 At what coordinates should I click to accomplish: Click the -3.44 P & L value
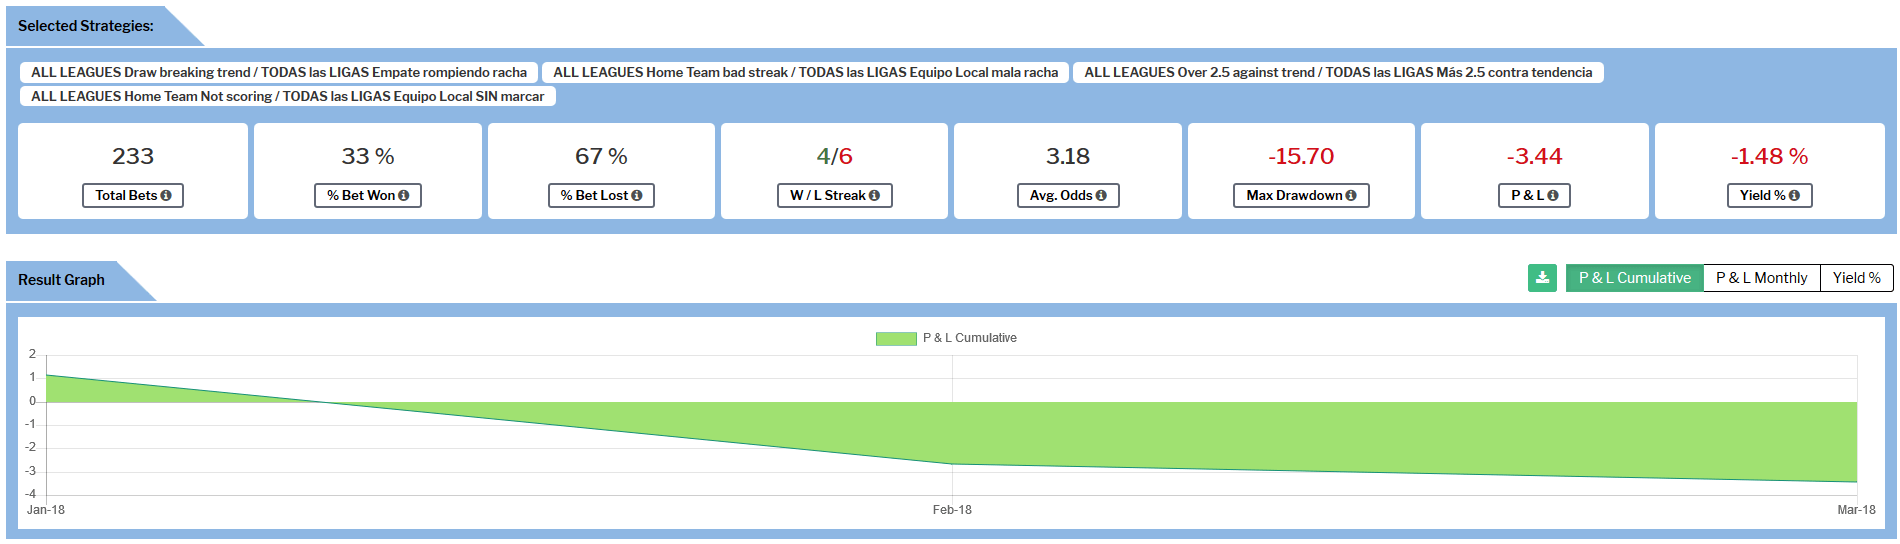click(1535, 157)
